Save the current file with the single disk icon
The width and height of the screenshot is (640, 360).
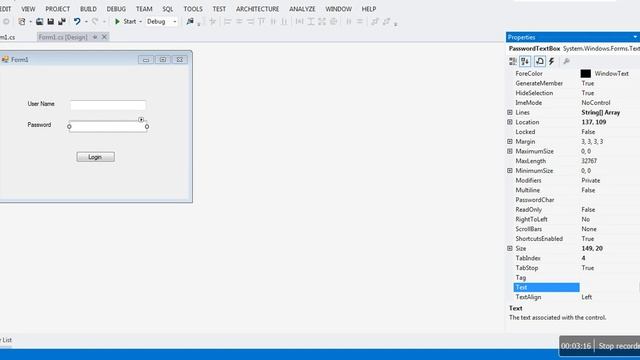51,22
